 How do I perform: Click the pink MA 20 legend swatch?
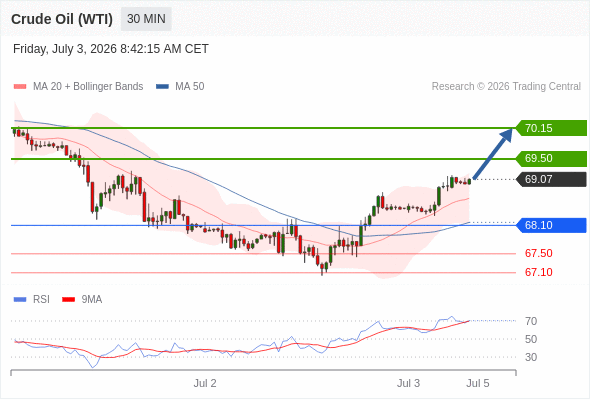click(20, 87)
